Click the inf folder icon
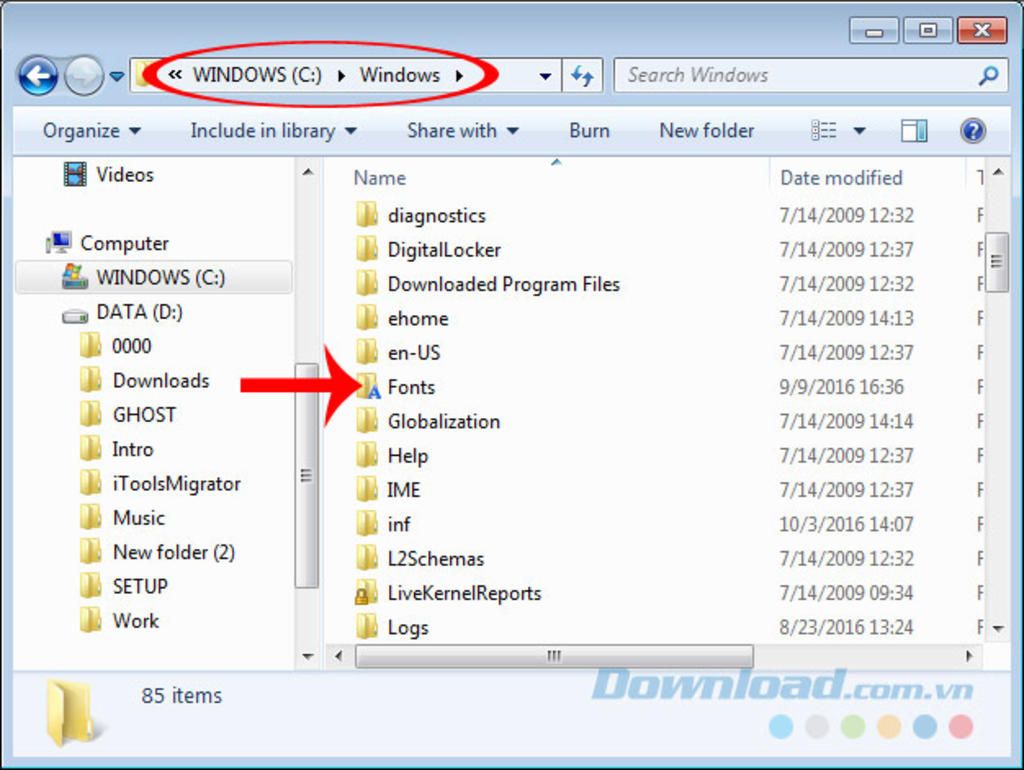This screenshot has width=1024, height=770. 367,524
